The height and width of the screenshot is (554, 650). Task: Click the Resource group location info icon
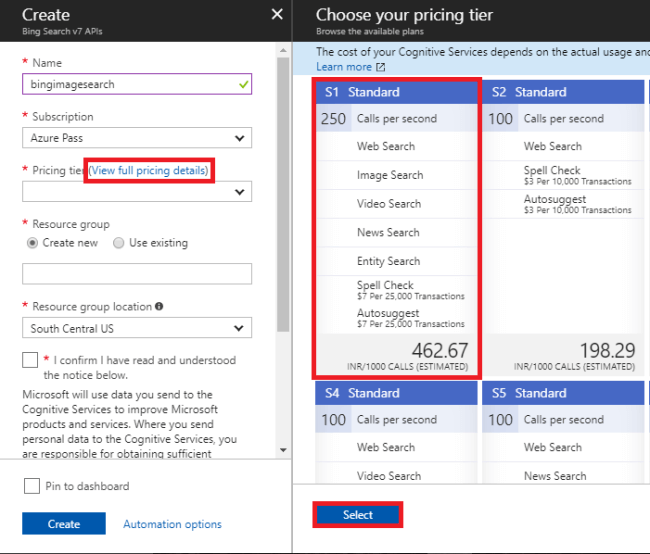tap(160, 307)
